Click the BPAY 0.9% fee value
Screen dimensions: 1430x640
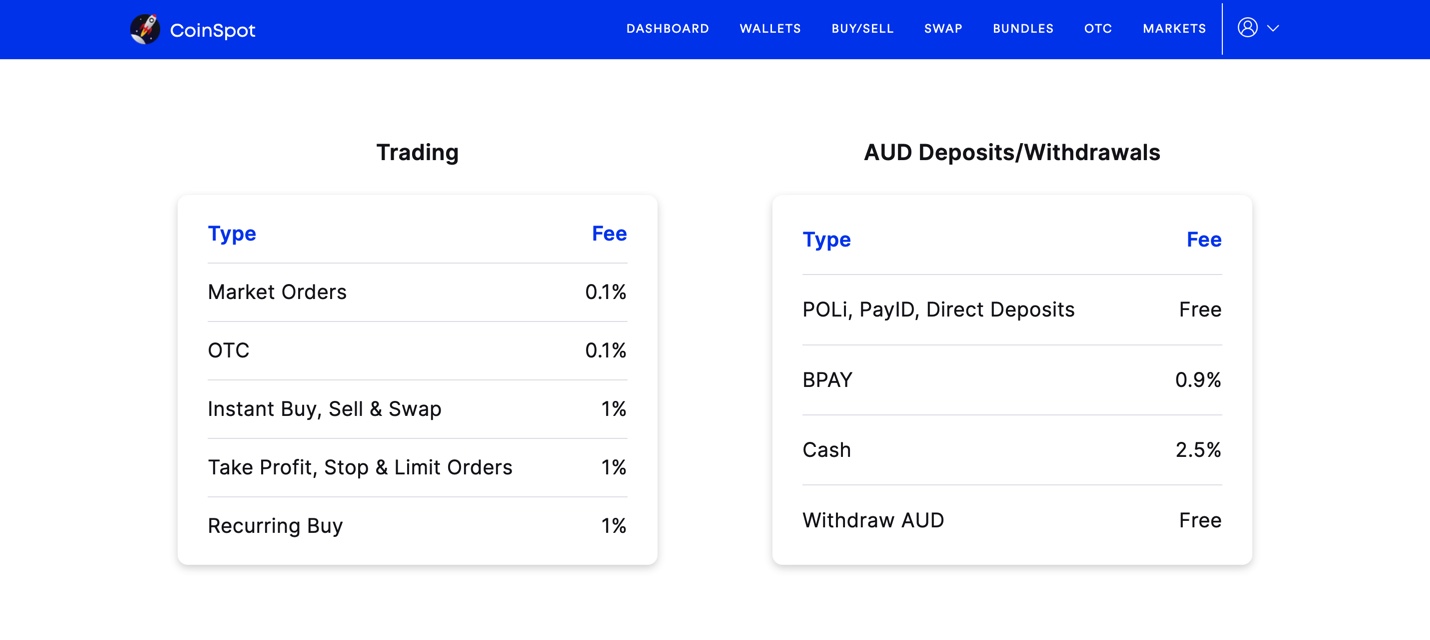click(1198, 380)
